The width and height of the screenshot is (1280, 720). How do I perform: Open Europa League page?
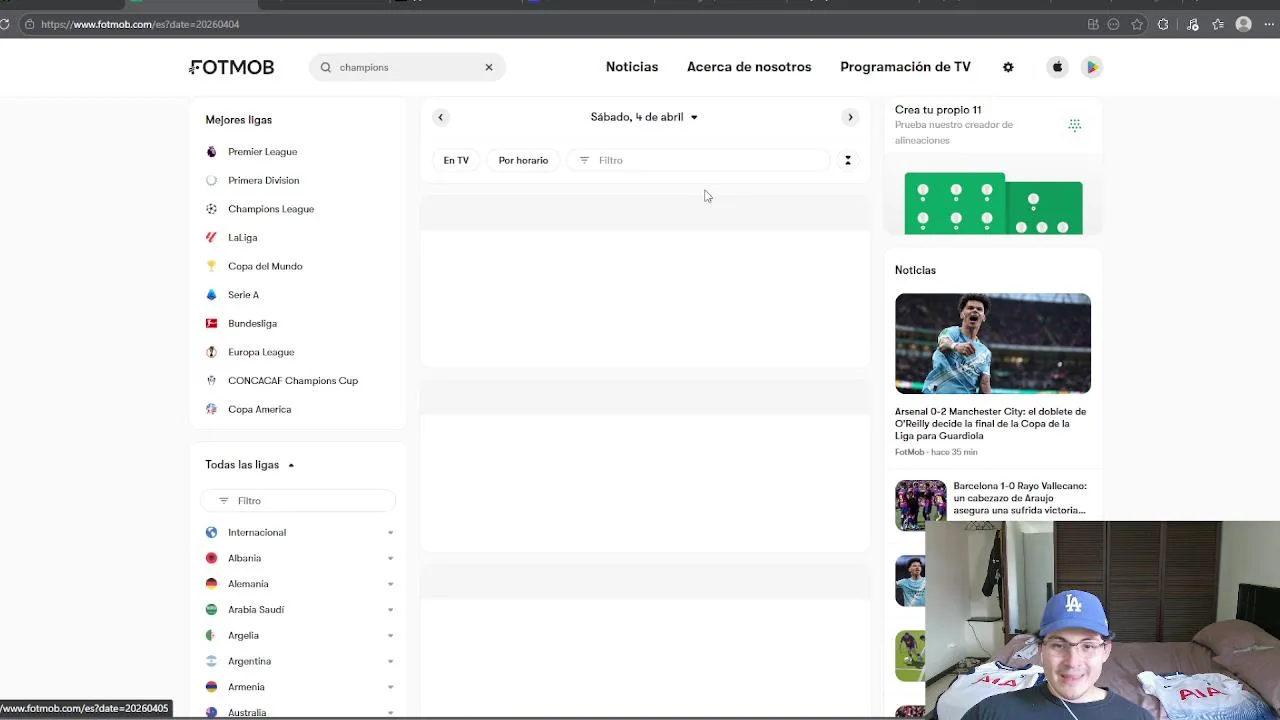click(x=261, y=352)
